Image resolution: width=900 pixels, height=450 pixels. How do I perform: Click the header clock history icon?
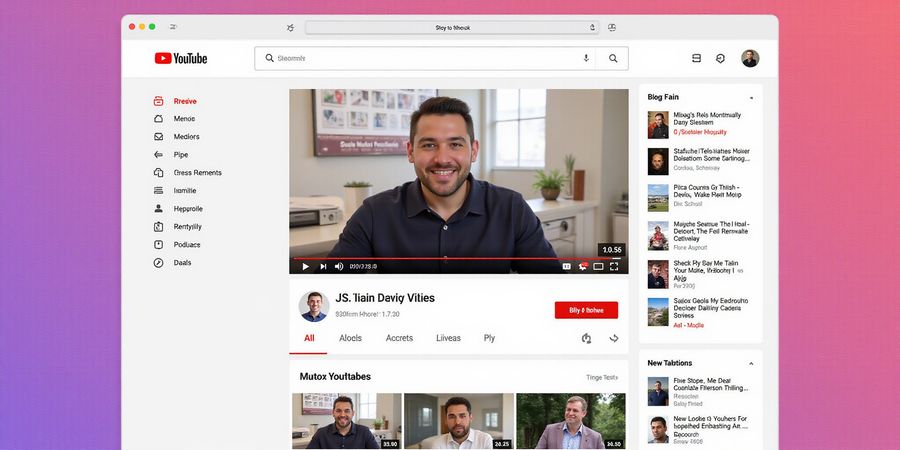click(x=720, y=58)
